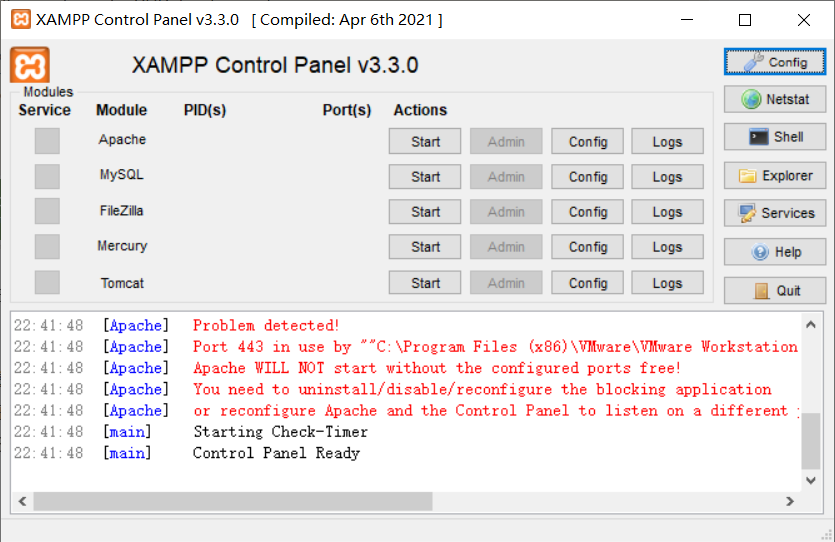The width and height of the screenshot is (835, 542).
Task: Open the Tomcat Config menu
Action: coord(587,283)
